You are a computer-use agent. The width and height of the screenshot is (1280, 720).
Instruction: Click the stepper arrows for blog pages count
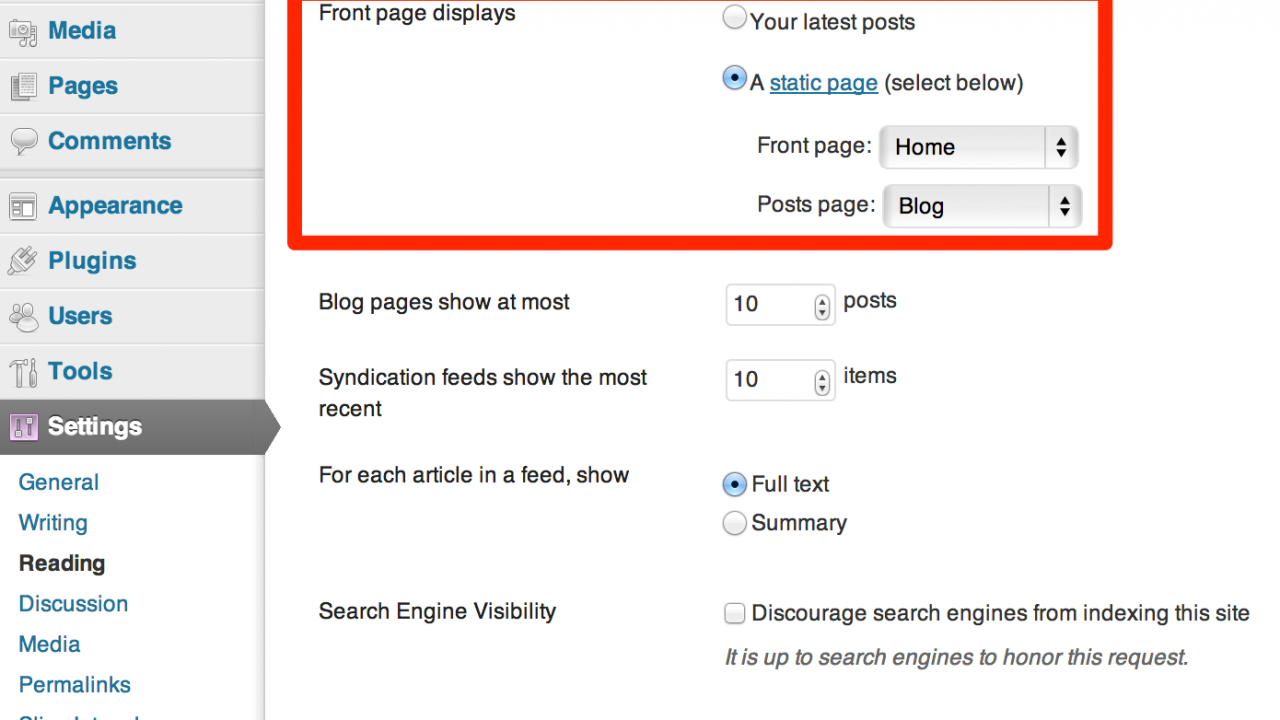coord(822,305)
